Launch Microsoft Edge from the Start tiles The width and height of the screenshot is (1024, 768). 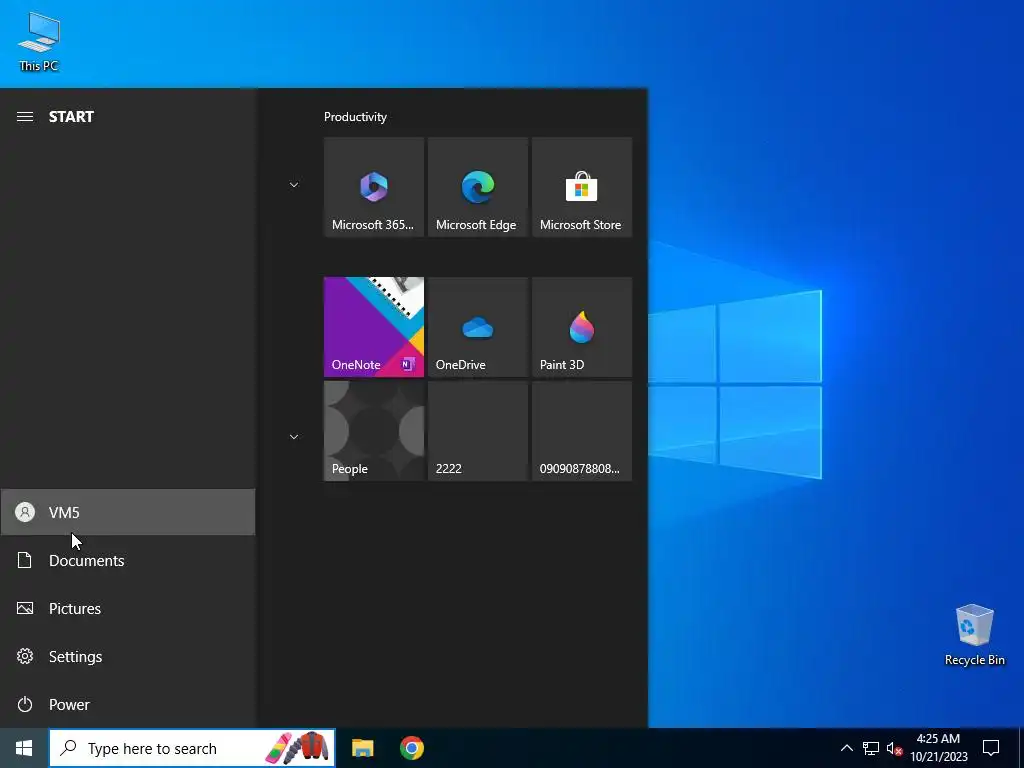click(x=477, y=187)
